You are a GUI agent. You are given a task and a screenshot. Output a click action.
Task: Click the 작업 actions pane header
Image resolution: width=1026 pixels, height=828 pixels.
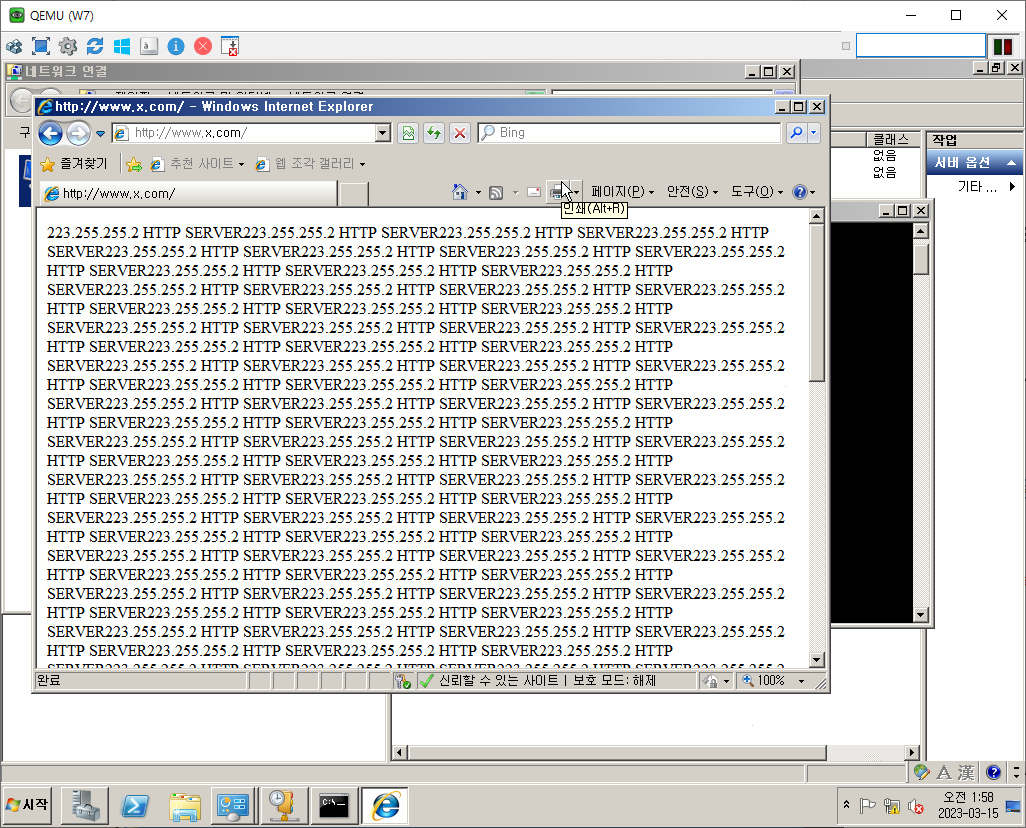coord(976,139)
